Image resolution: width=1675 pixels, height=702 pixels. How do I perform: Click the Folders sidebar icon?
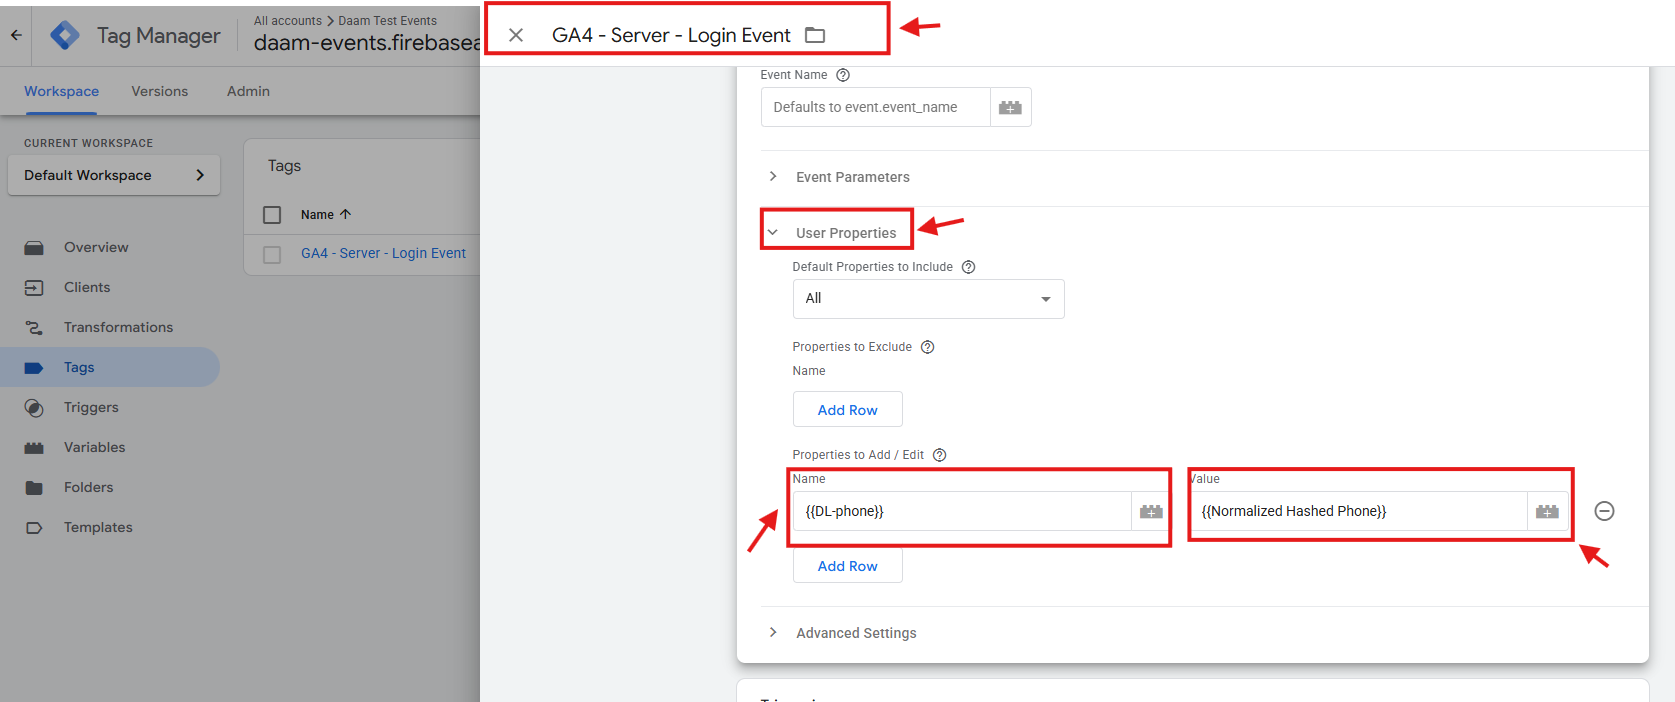pos(34,487)
